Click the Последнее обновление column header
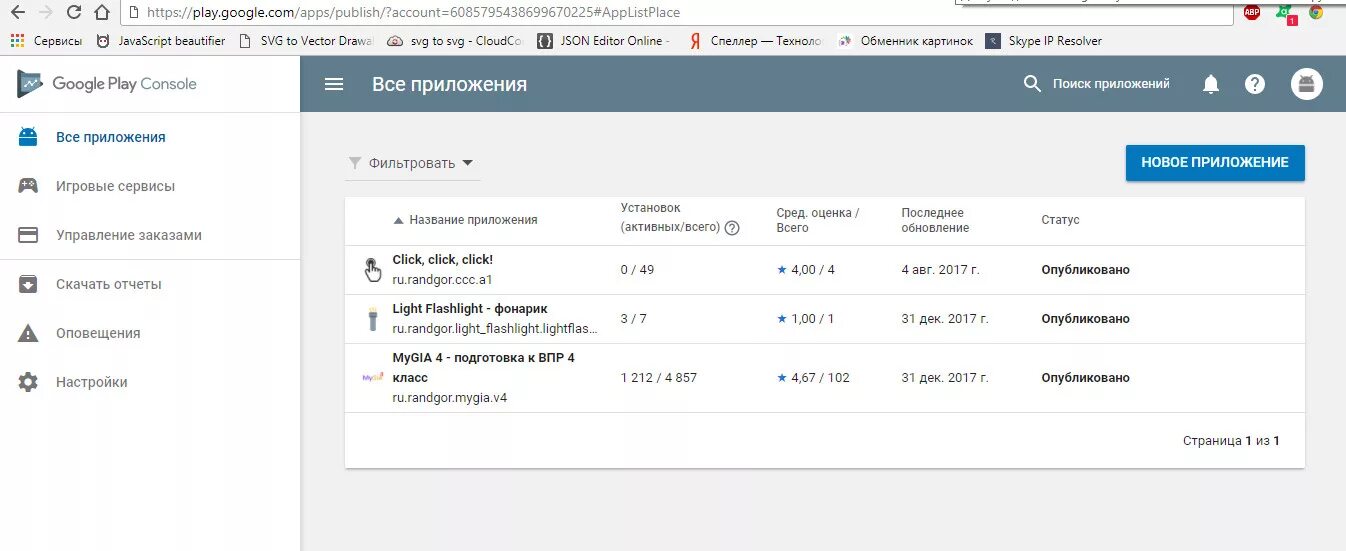 point(935,220)
